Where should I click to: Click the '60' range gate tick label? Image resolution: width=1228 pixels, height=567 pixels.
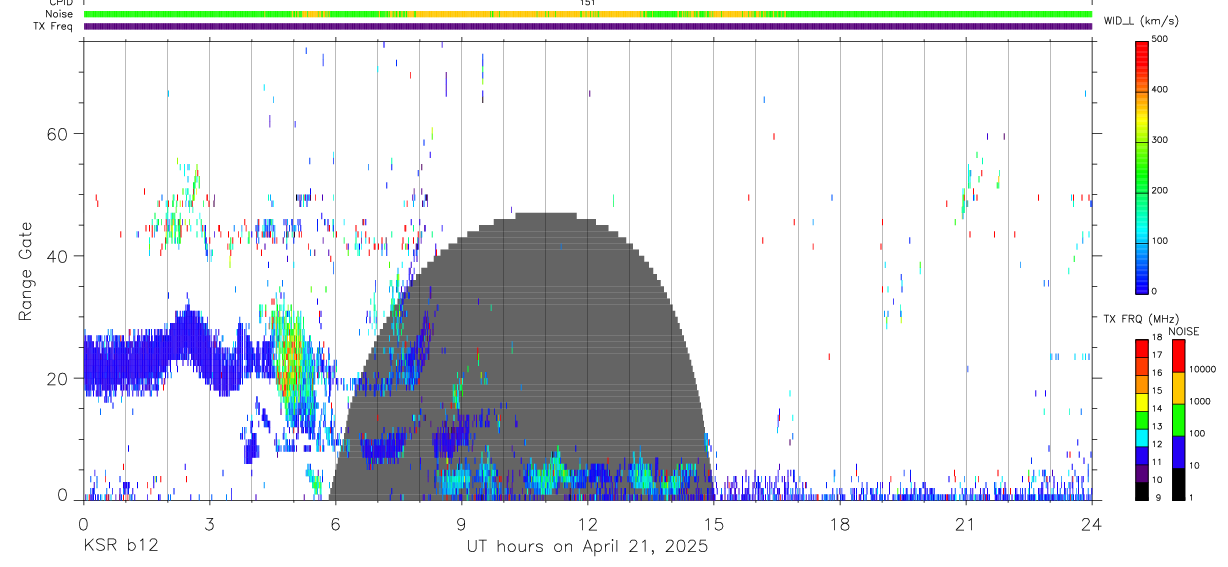pyautogui.click(x=59, y=133)
